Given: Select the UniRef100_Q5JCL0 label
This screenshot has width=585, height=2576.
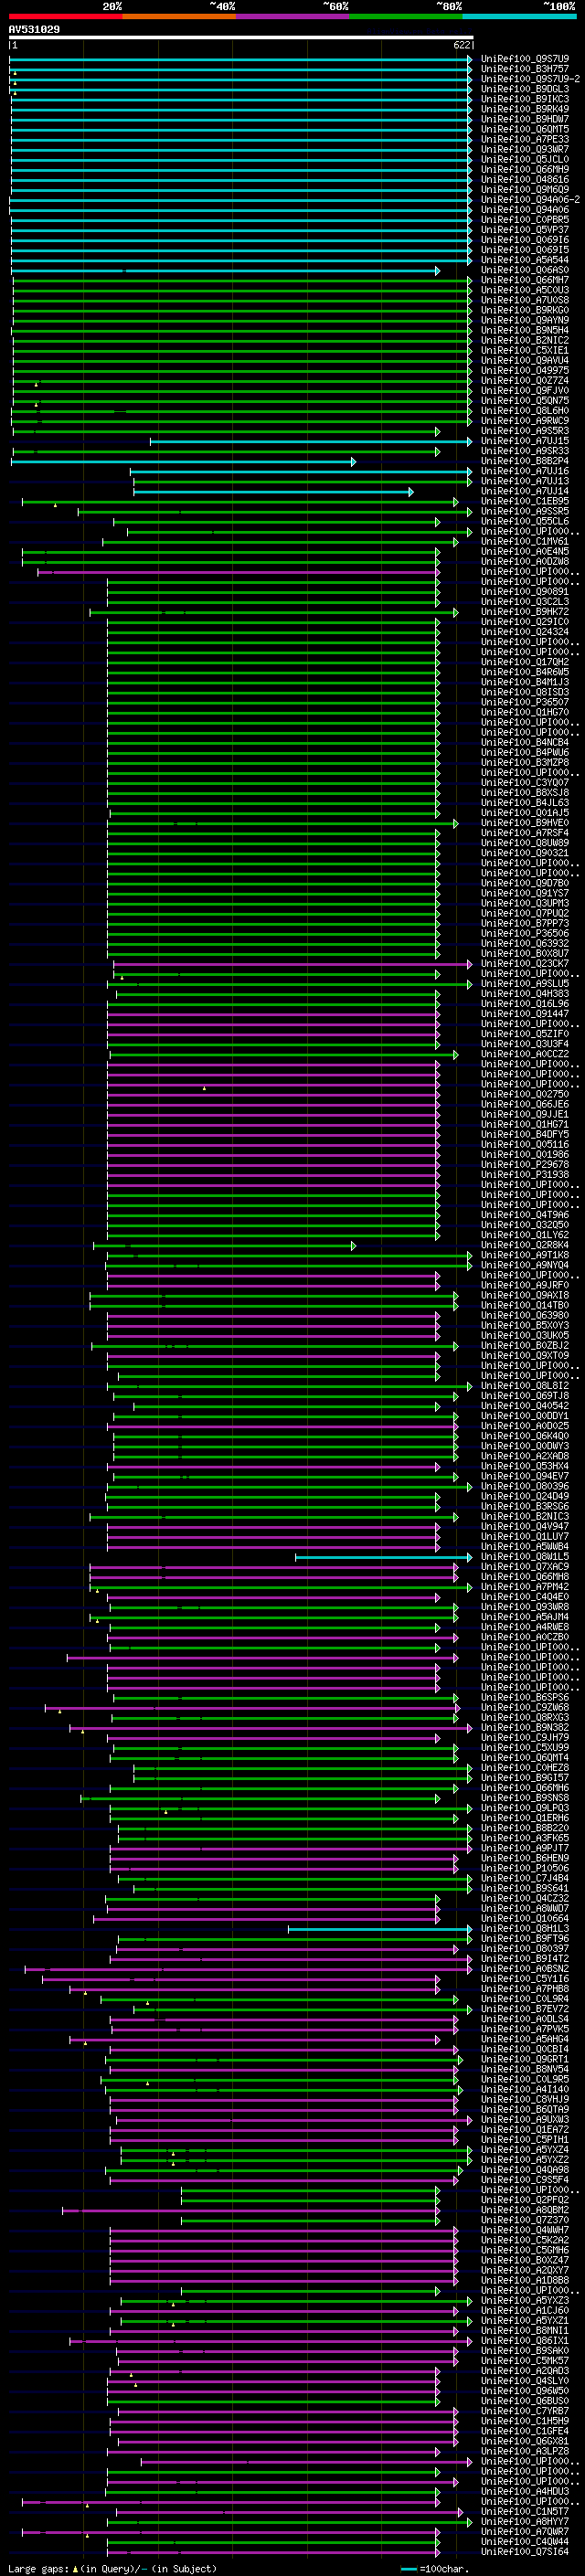Looking at the screenshot, I should click(x=525, y=159).
